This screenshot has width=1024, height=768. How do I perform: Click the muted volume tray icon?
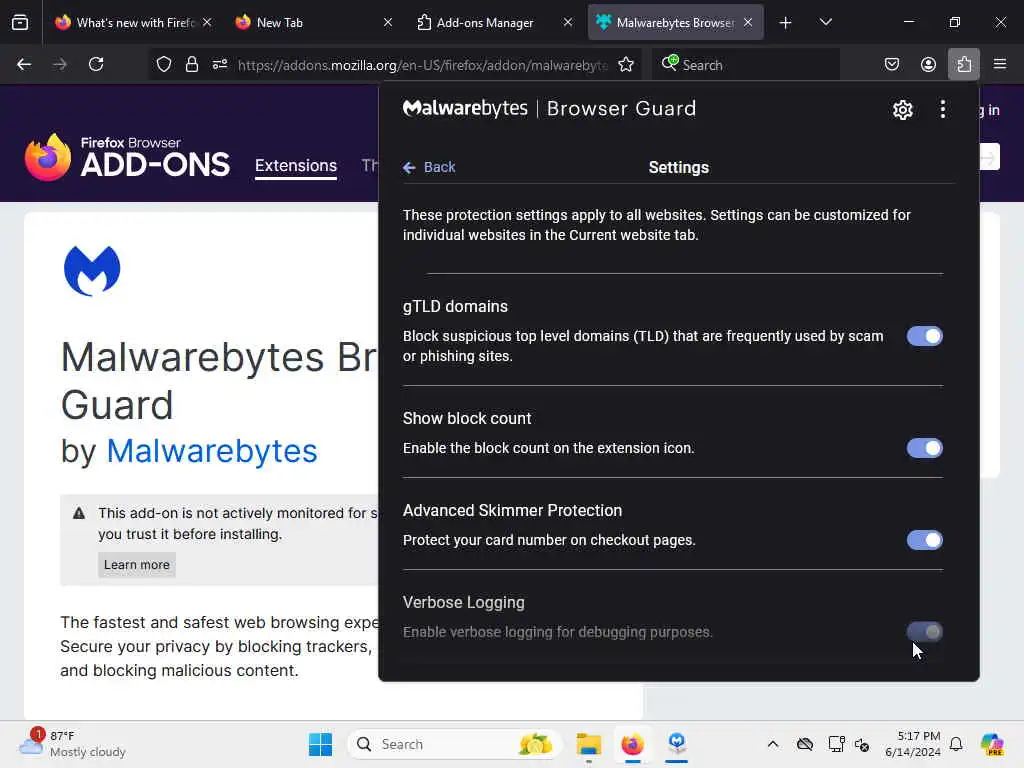pos(862,744)
